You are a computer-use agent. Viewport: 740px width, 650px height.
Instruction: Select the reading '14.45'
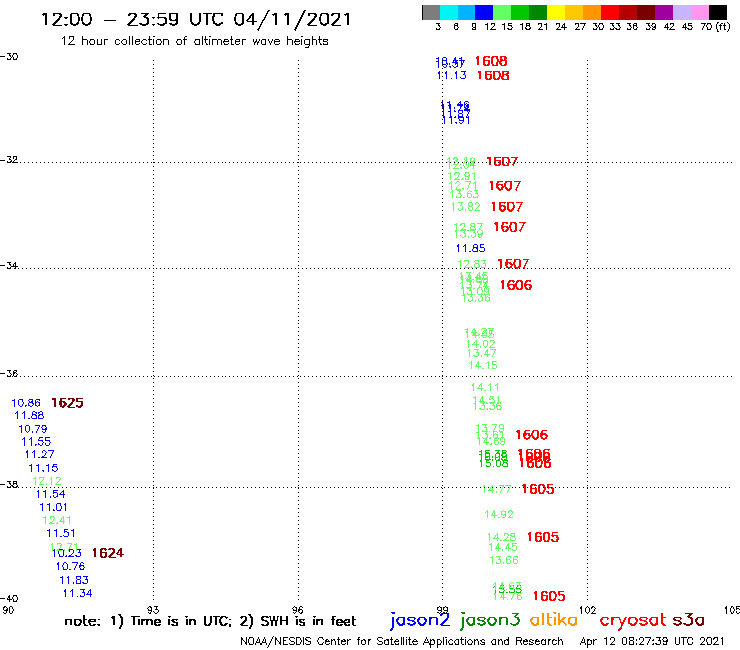coord(503,548)
